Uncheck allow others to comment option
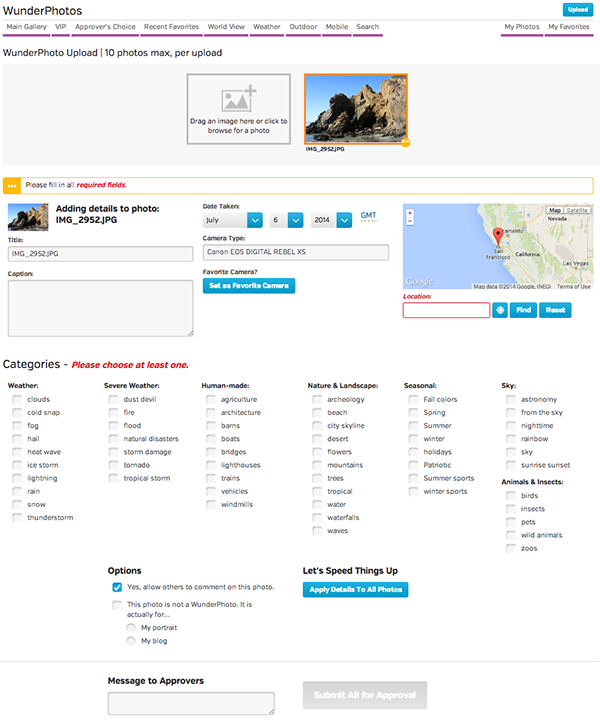 coord(117,587)
